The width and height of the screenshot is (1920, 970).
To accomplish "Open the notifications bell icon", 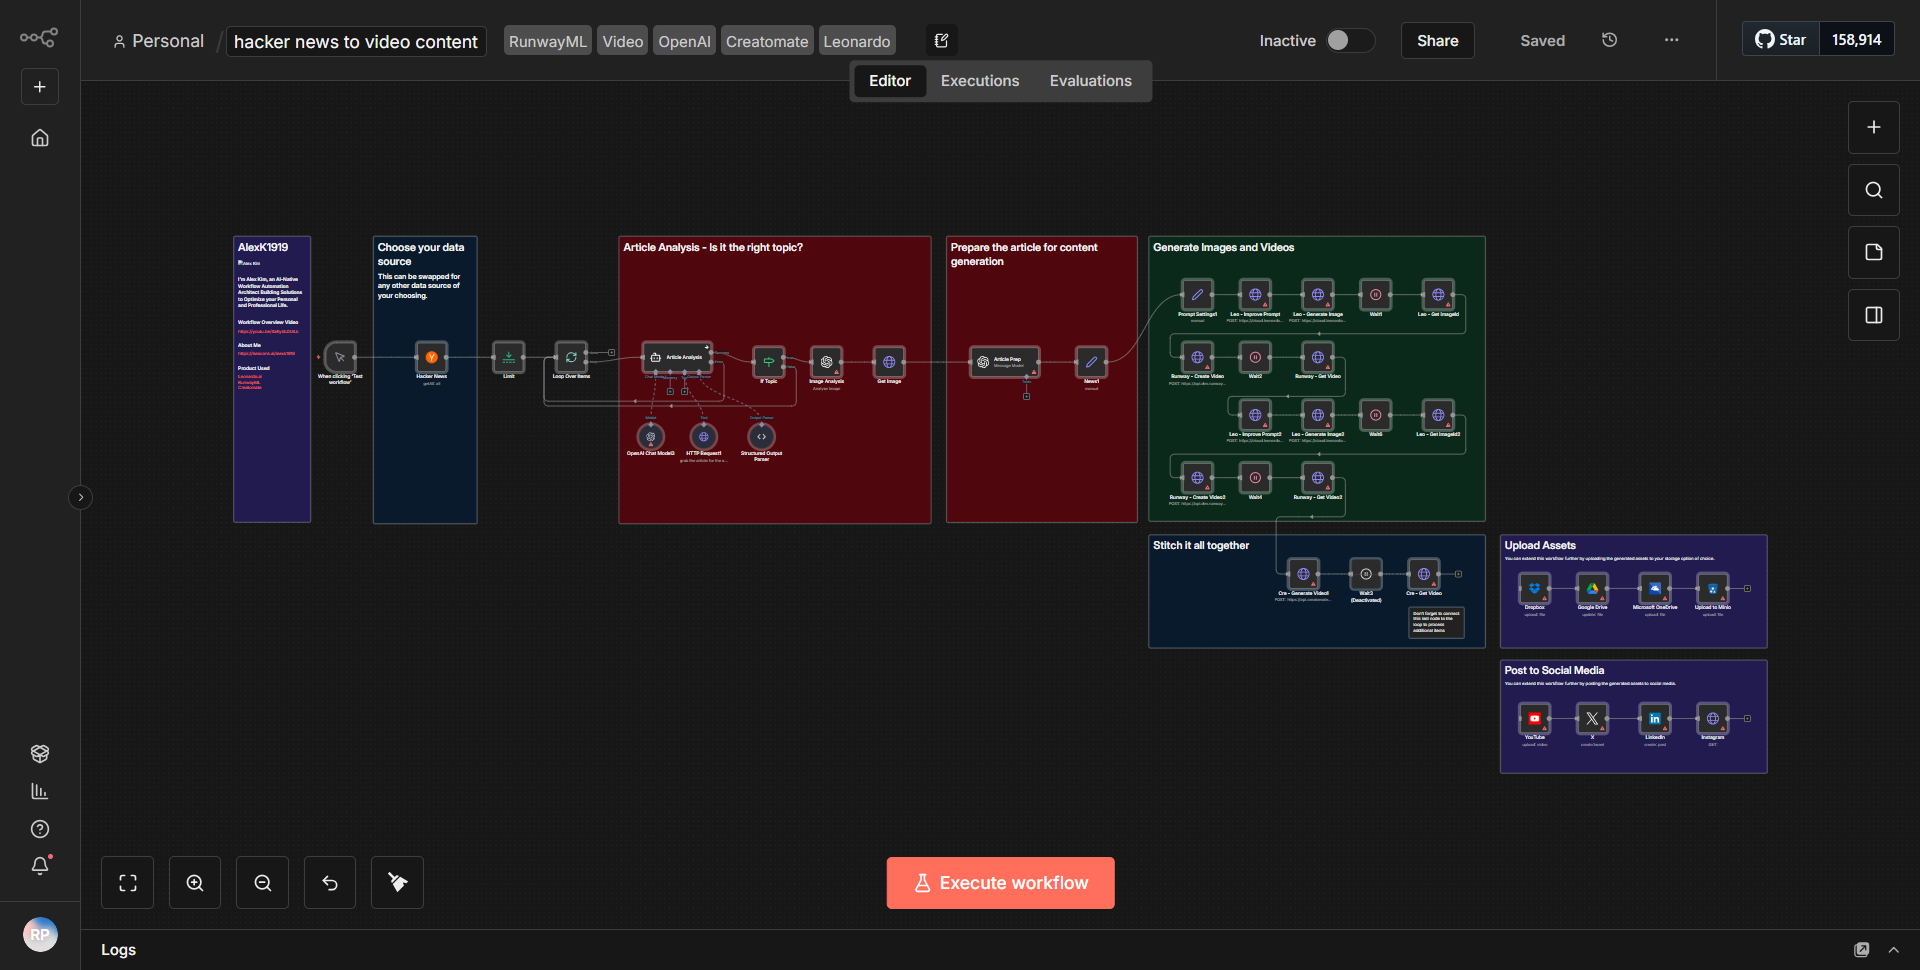I will (x=40, y=866).
